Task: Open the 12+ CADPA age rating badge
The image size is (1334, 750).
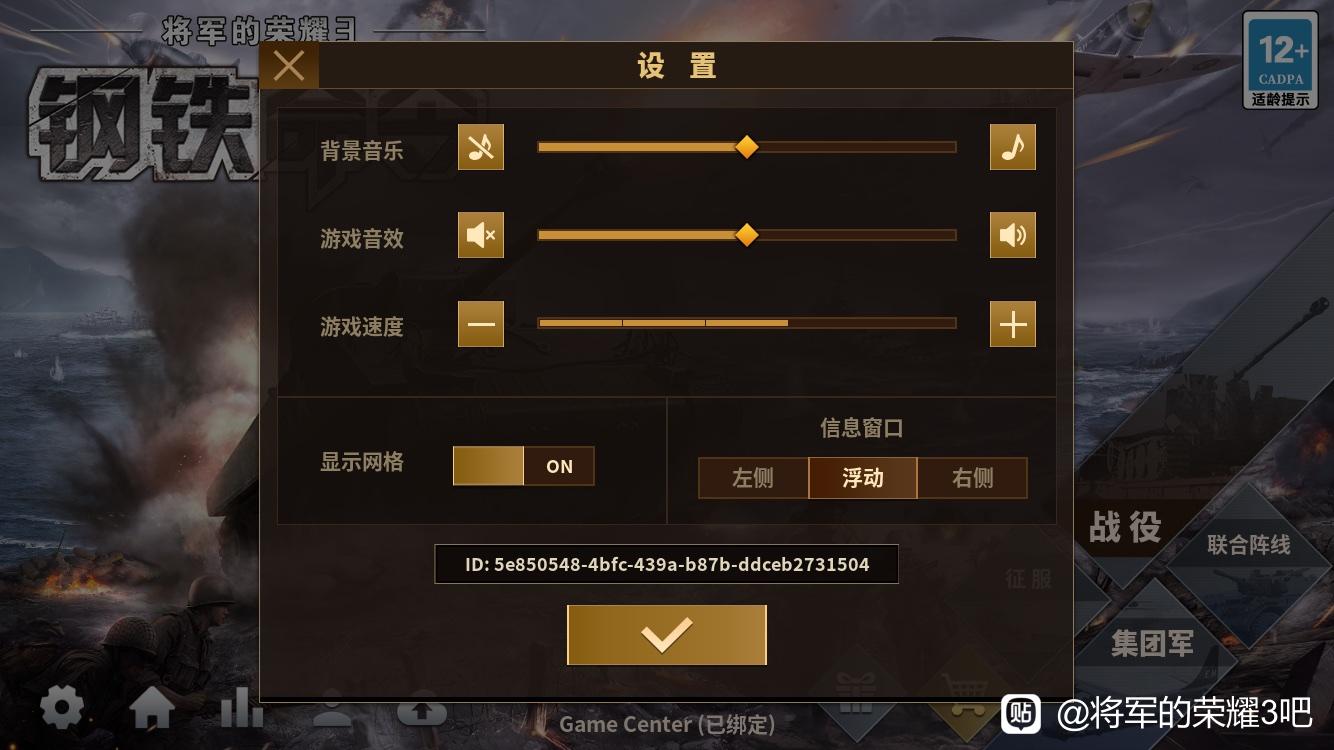Action: click(x=1281, y=61)
